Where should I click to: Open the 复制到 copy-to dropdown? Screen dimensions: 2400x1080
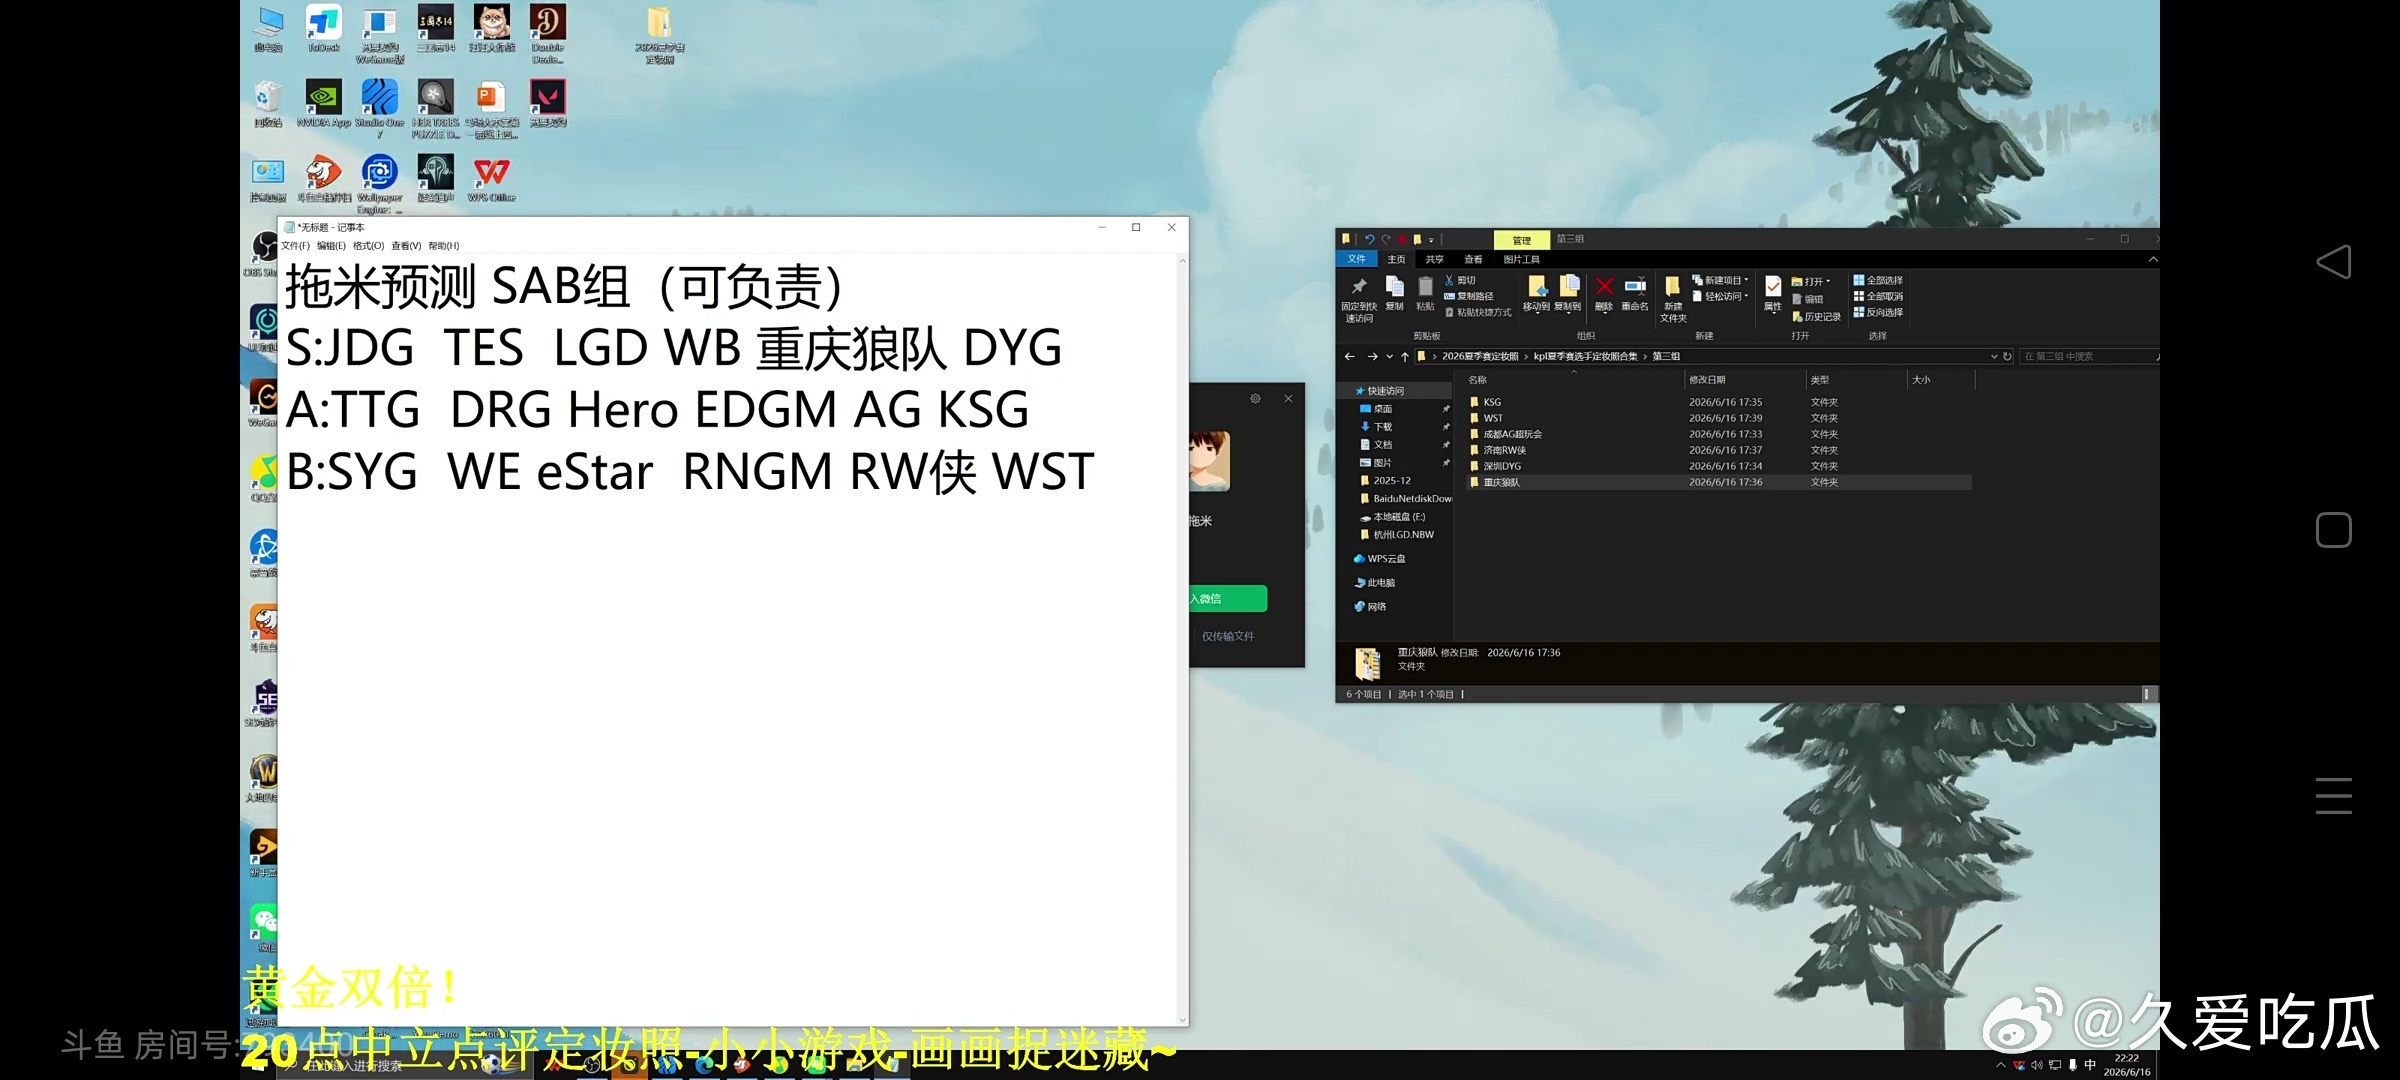pos(1568,294)
